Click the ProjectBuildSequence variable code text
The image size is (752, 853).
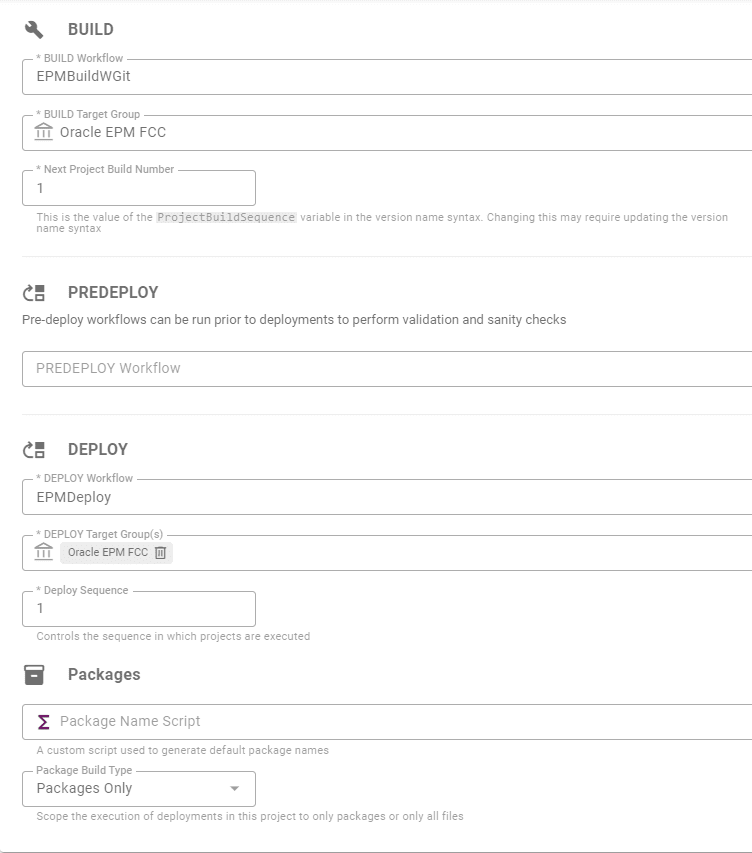(x=226, y=217)
